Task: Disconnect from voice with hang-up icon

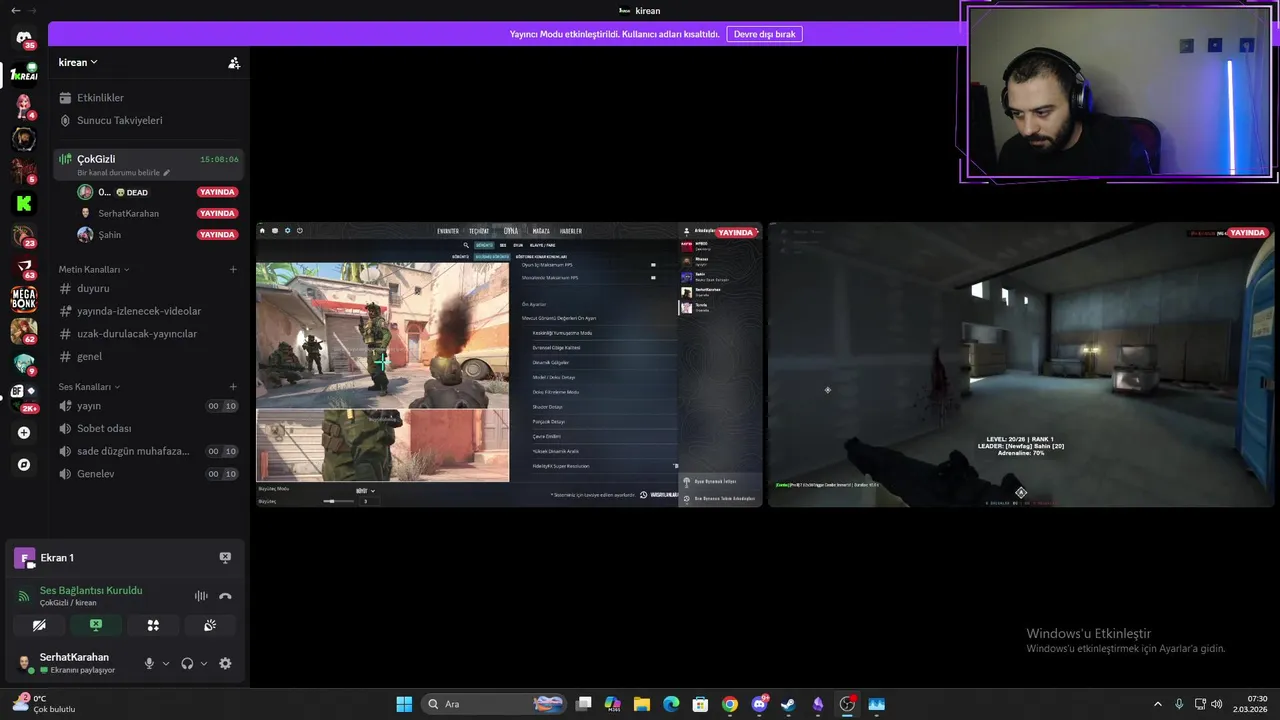Action: pos(225,596)
